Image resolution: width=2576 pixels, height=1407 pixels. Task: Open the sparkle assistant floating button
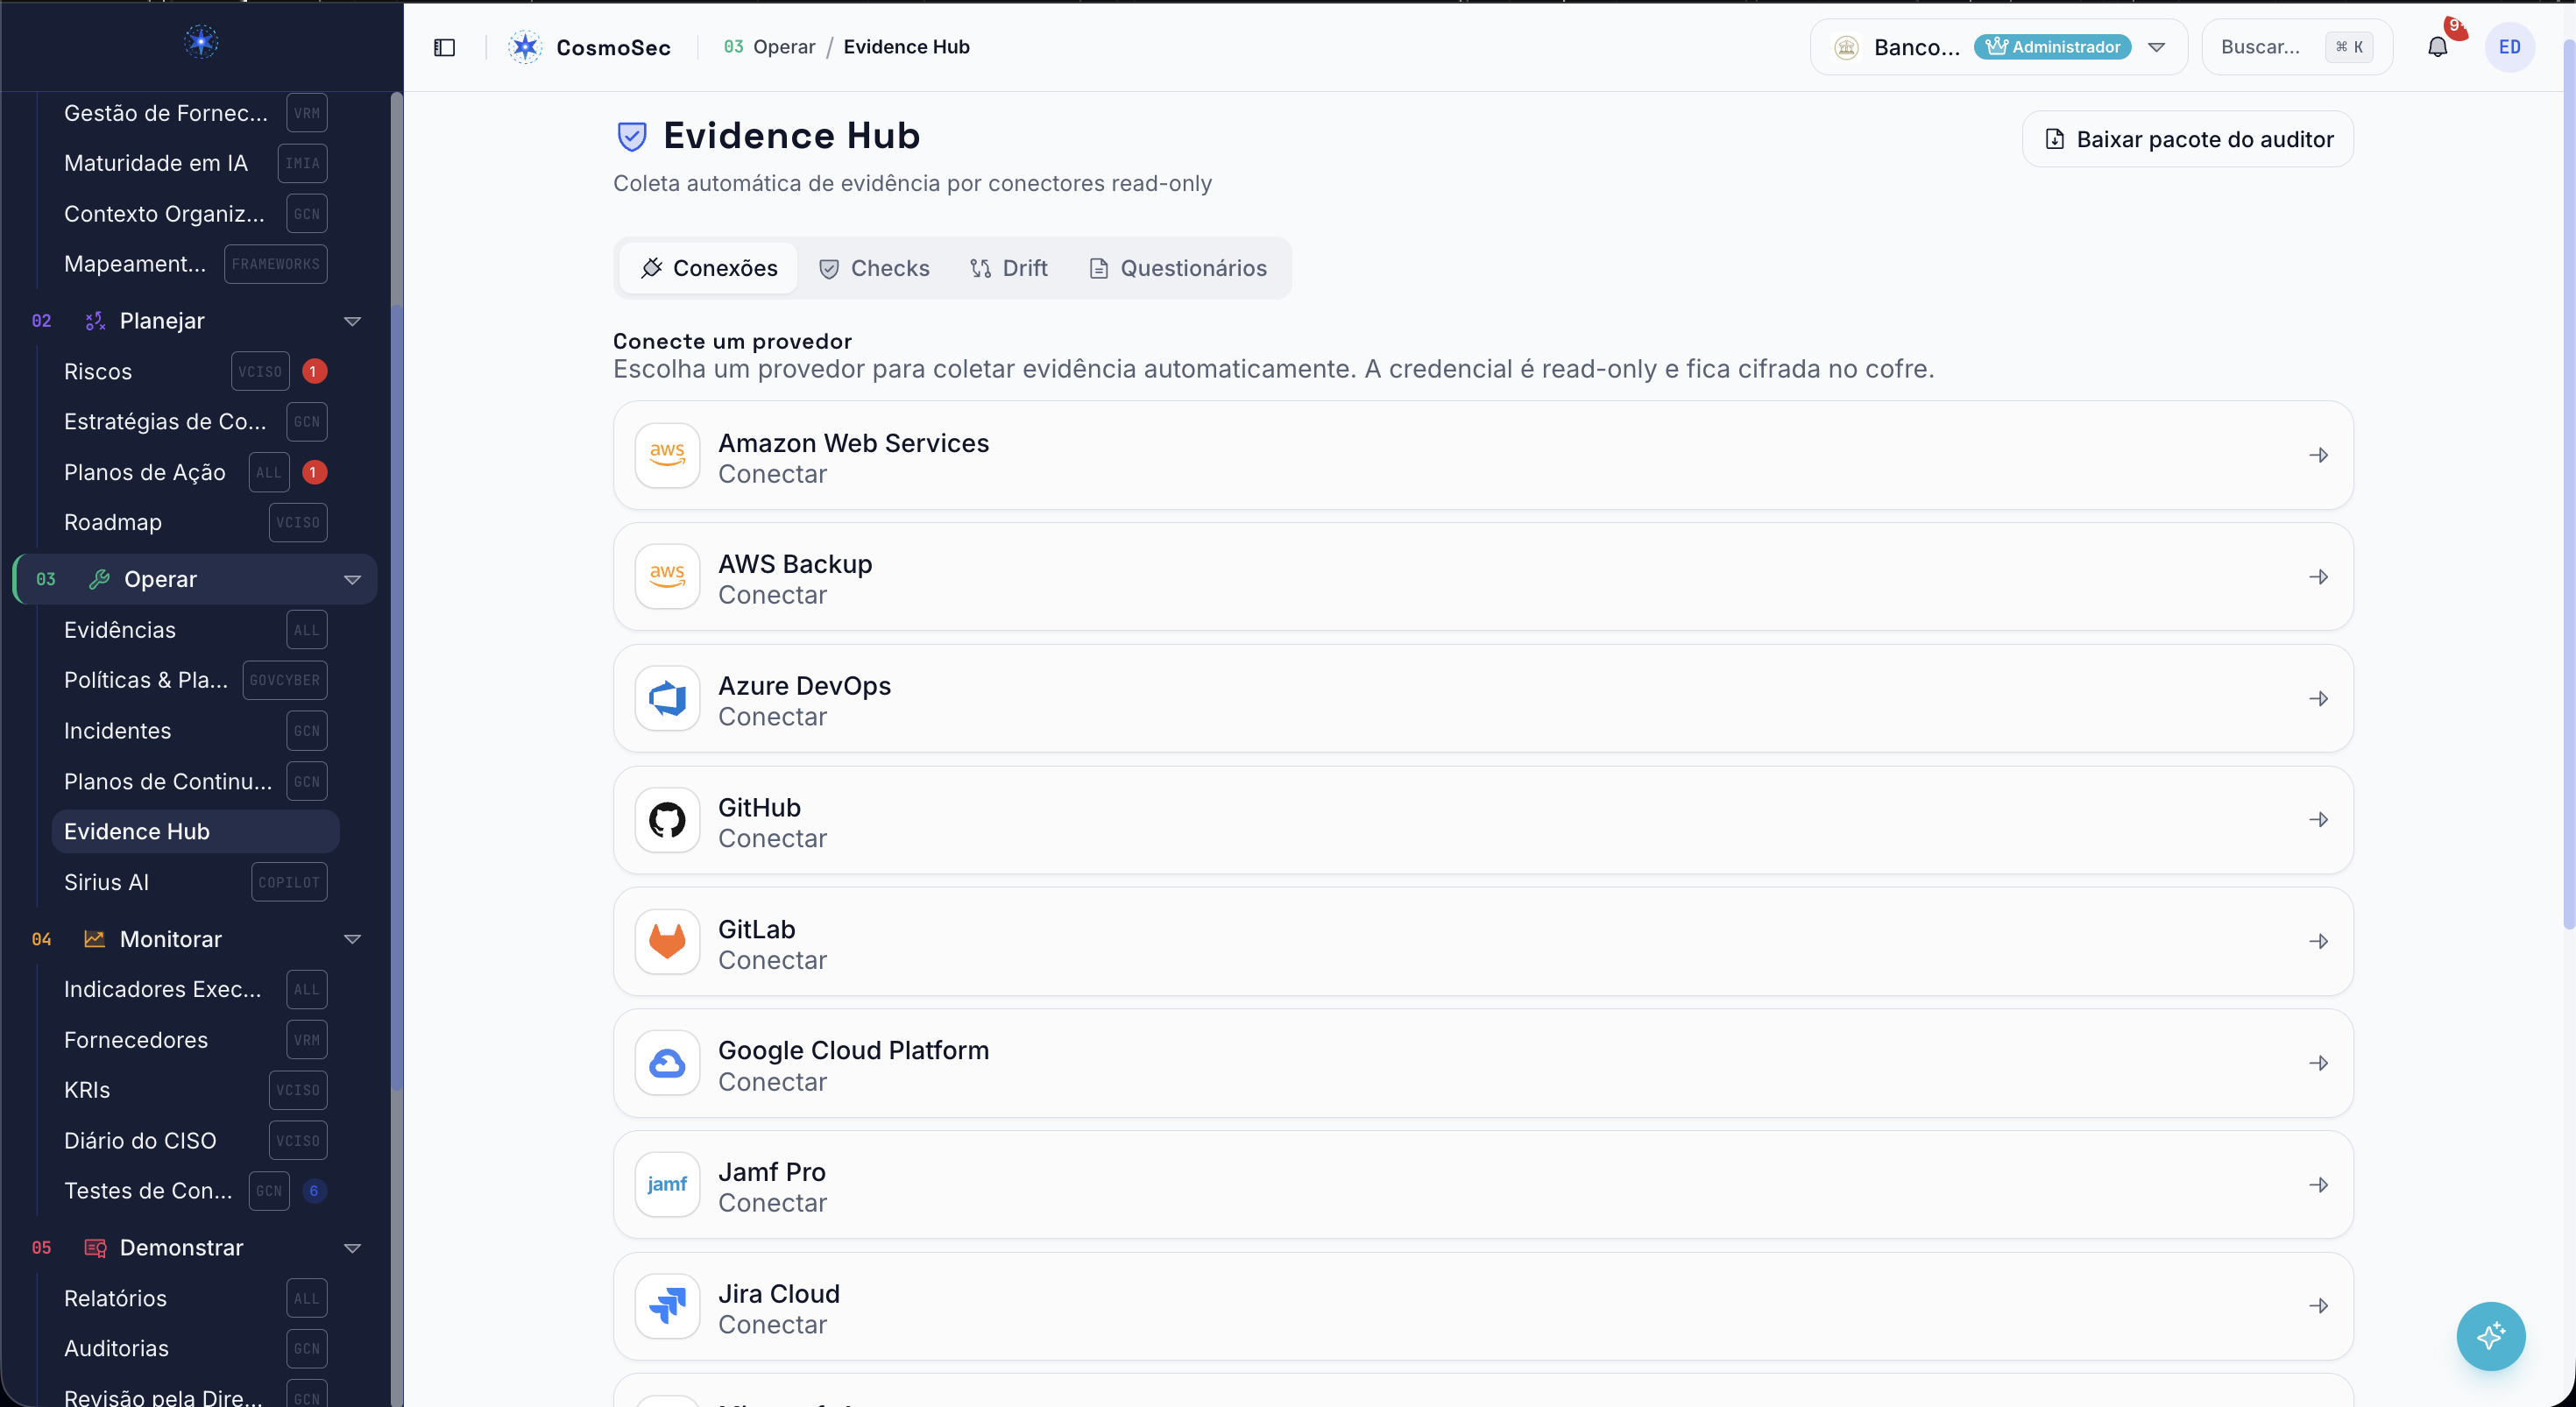[2490, 1336]
